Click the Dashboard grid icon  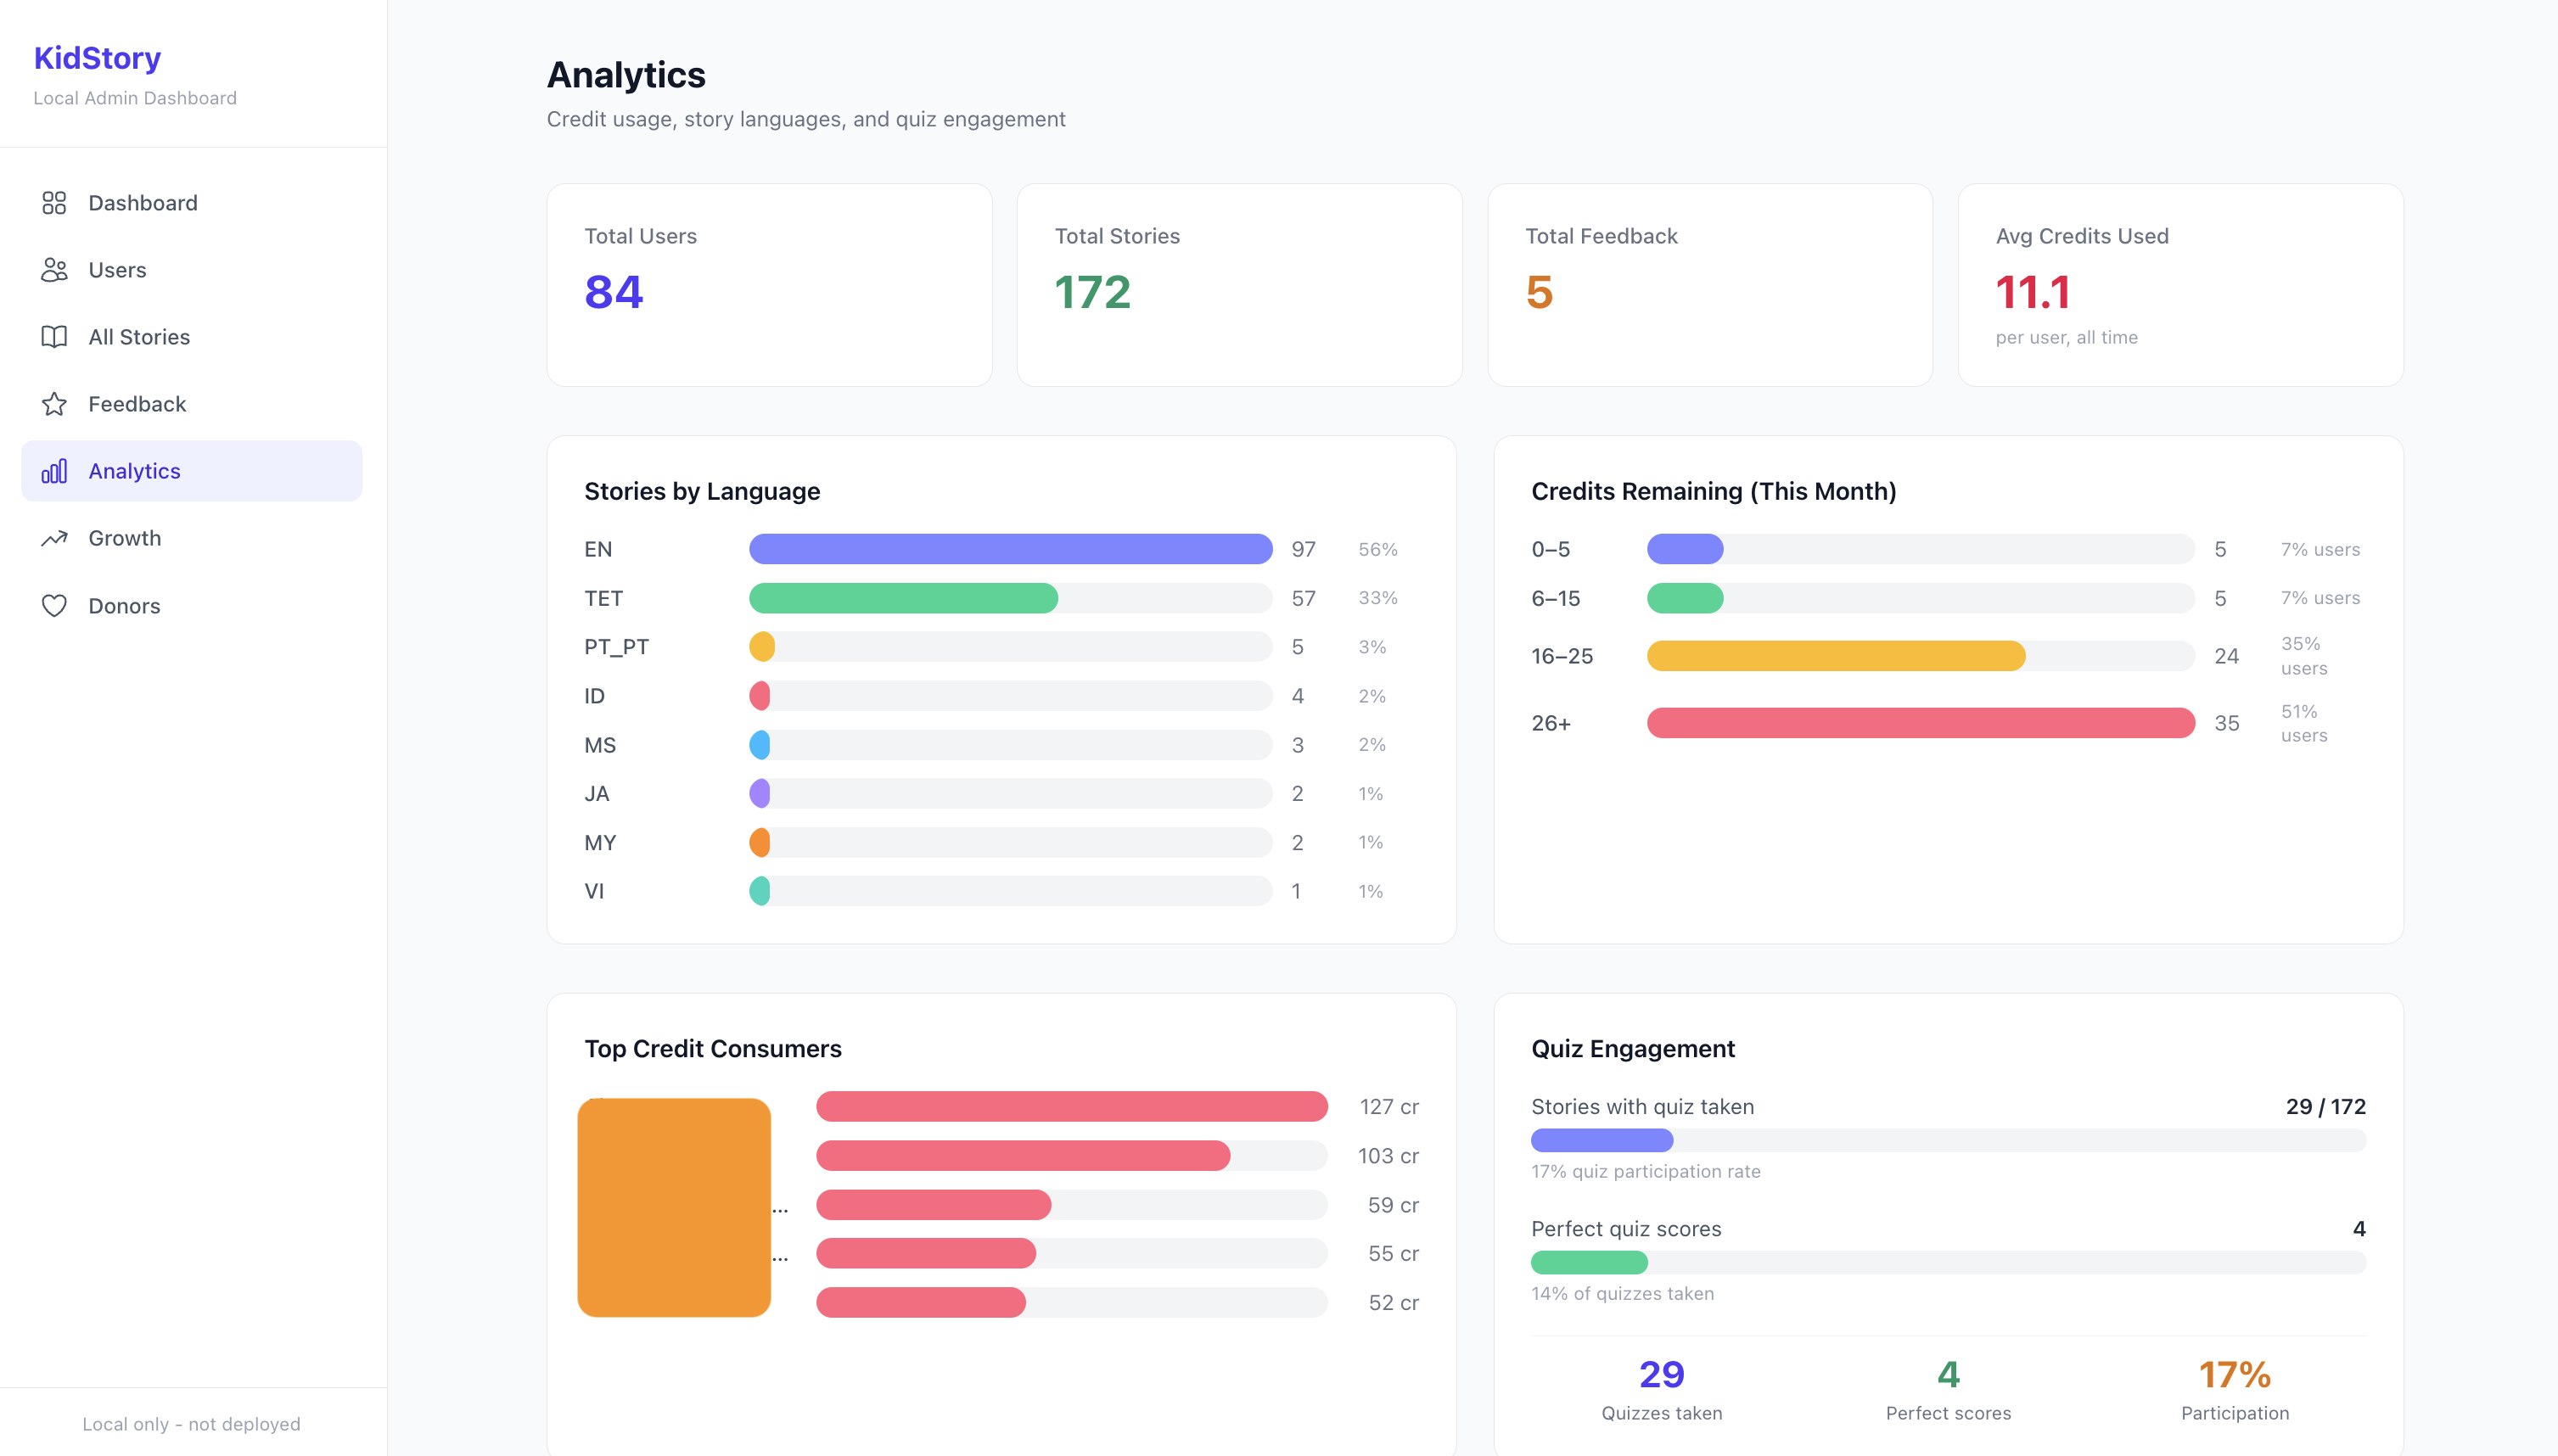54,203
